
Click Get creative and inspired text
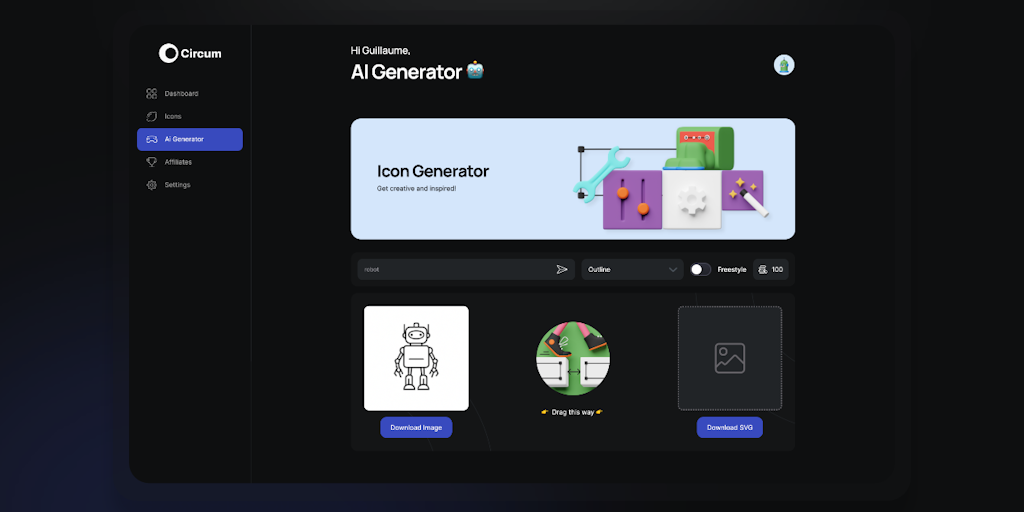click(417, 189)
